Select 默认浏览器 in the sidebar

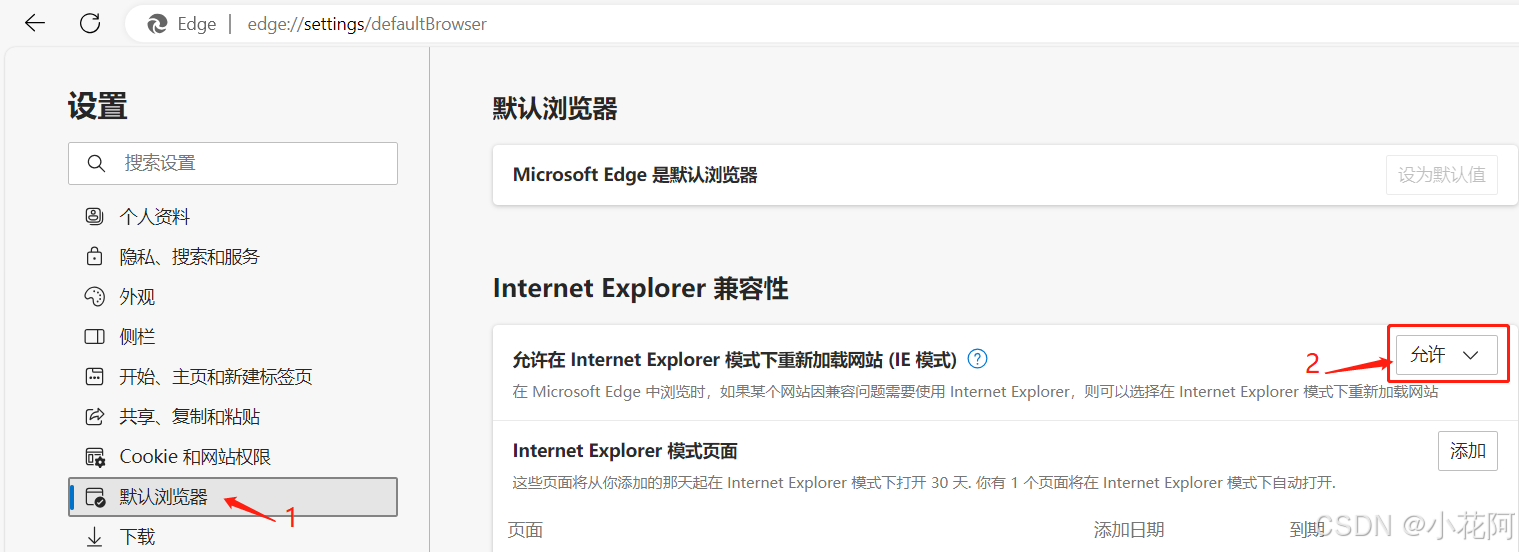(233, 497)
